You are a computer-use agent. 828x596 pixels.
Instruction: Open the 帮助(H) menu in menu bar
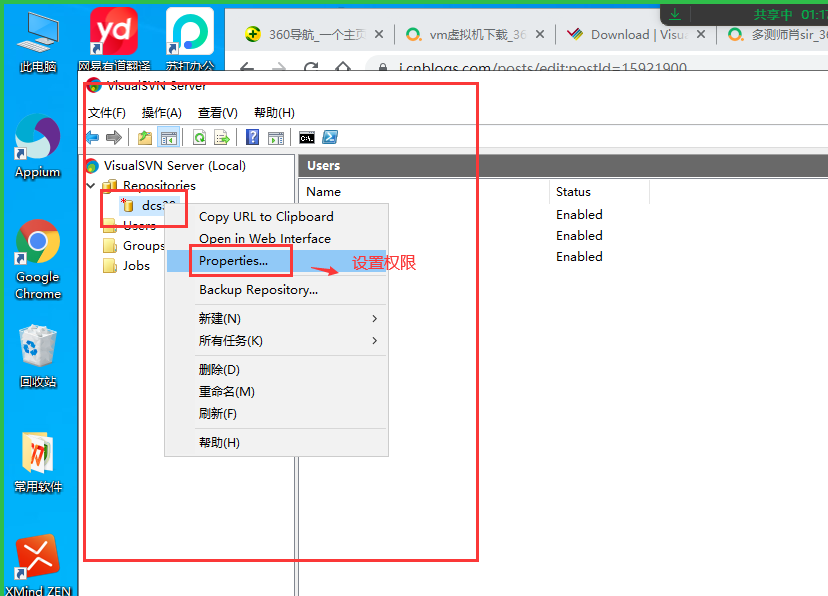pos(274,112)
